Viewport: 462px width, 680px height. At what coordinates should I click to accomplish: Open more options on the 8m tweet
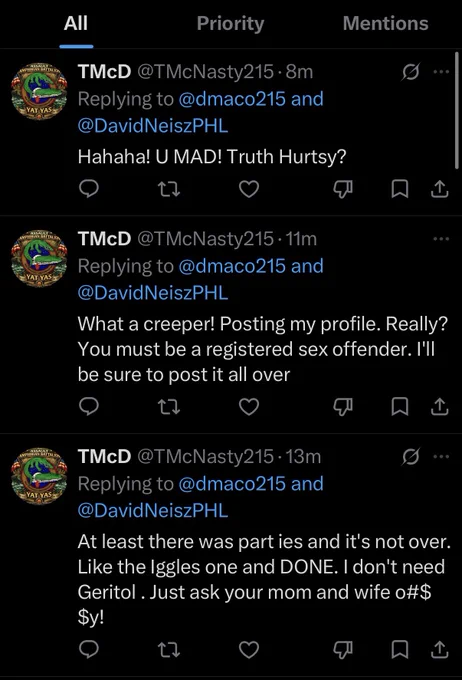tap(441, 72)
